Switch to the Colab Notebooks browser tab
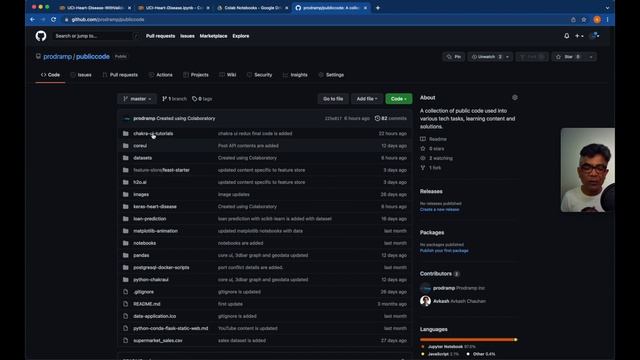The width and height of the screenshot is (640, 360). coord(252,8)
